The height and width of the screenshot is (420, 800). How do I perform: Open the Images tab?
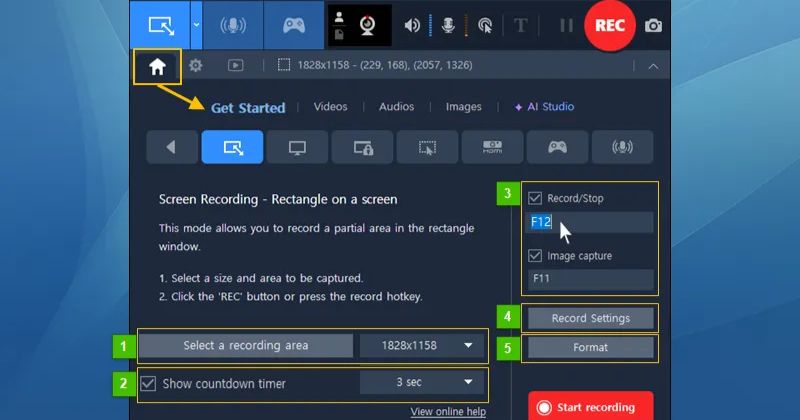pos(463,107)
